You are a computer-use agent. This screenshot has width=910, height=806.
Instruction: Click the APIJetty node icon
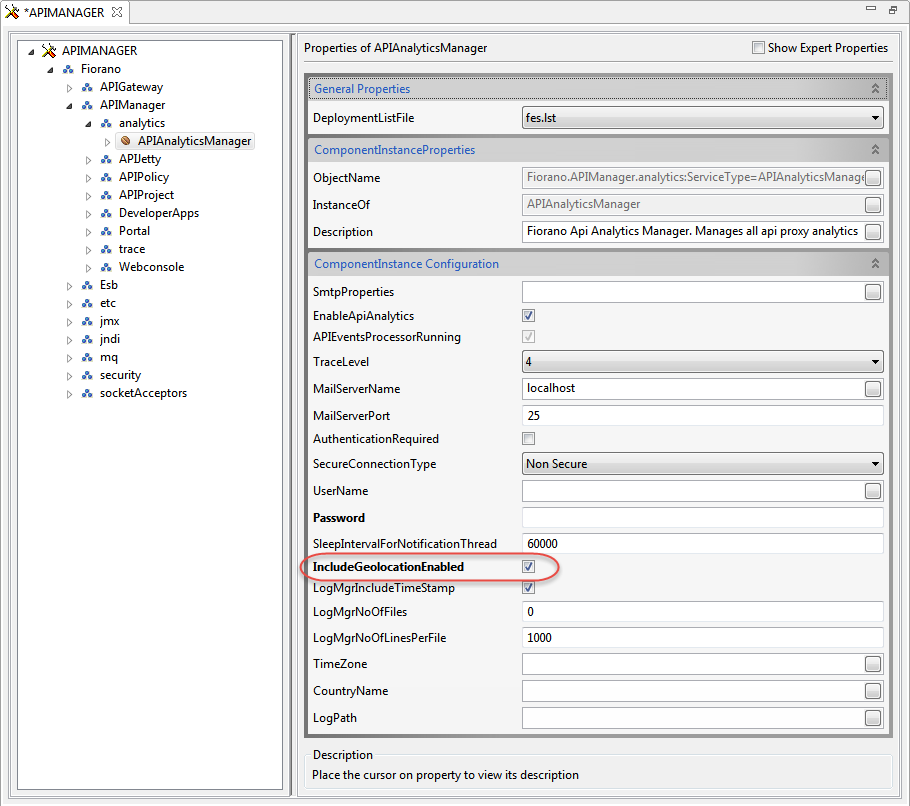pyautogui.click(x=107, y=159)
